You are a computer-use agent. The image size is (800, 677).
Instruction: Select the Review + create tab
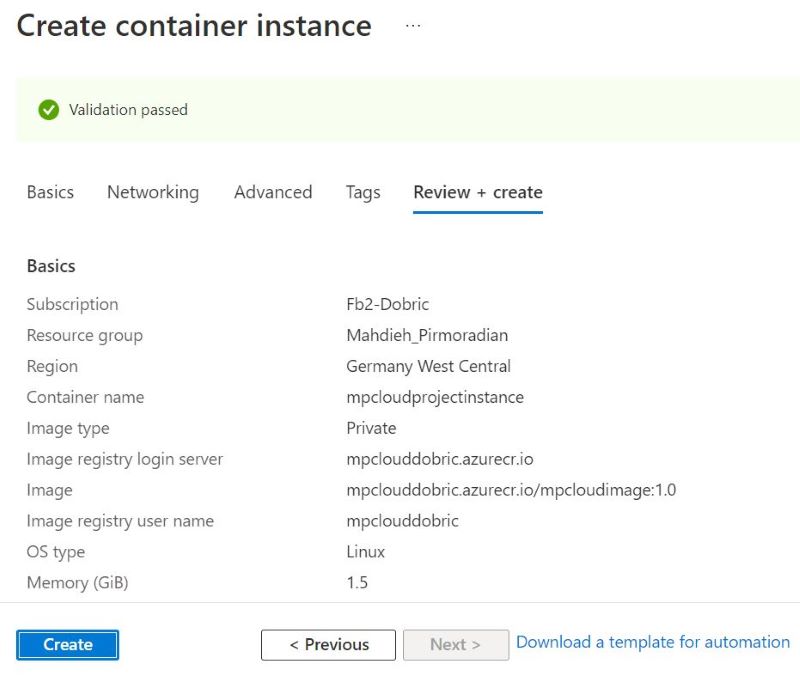click(x=477, y=192)
